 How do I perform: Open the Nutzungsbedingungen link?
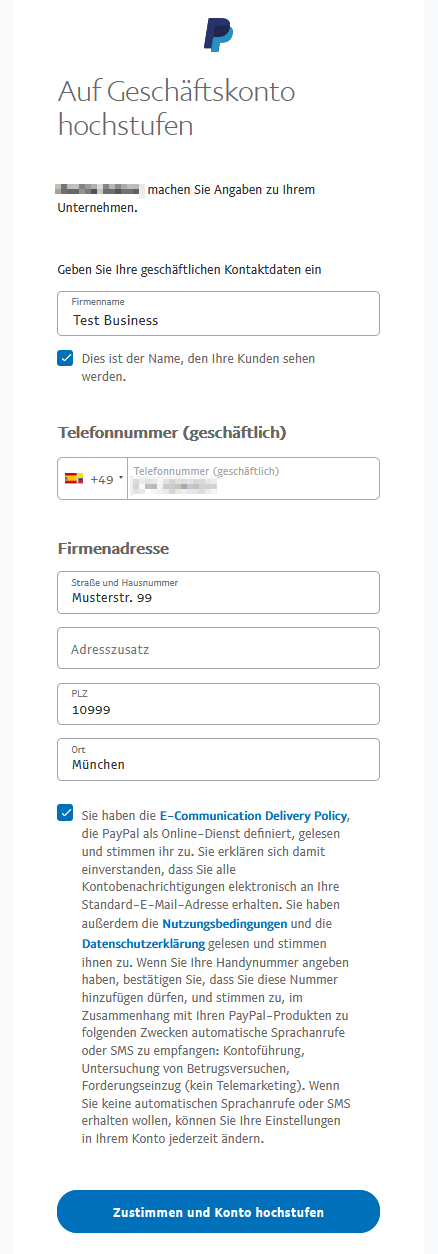click(x=225, y=924)
